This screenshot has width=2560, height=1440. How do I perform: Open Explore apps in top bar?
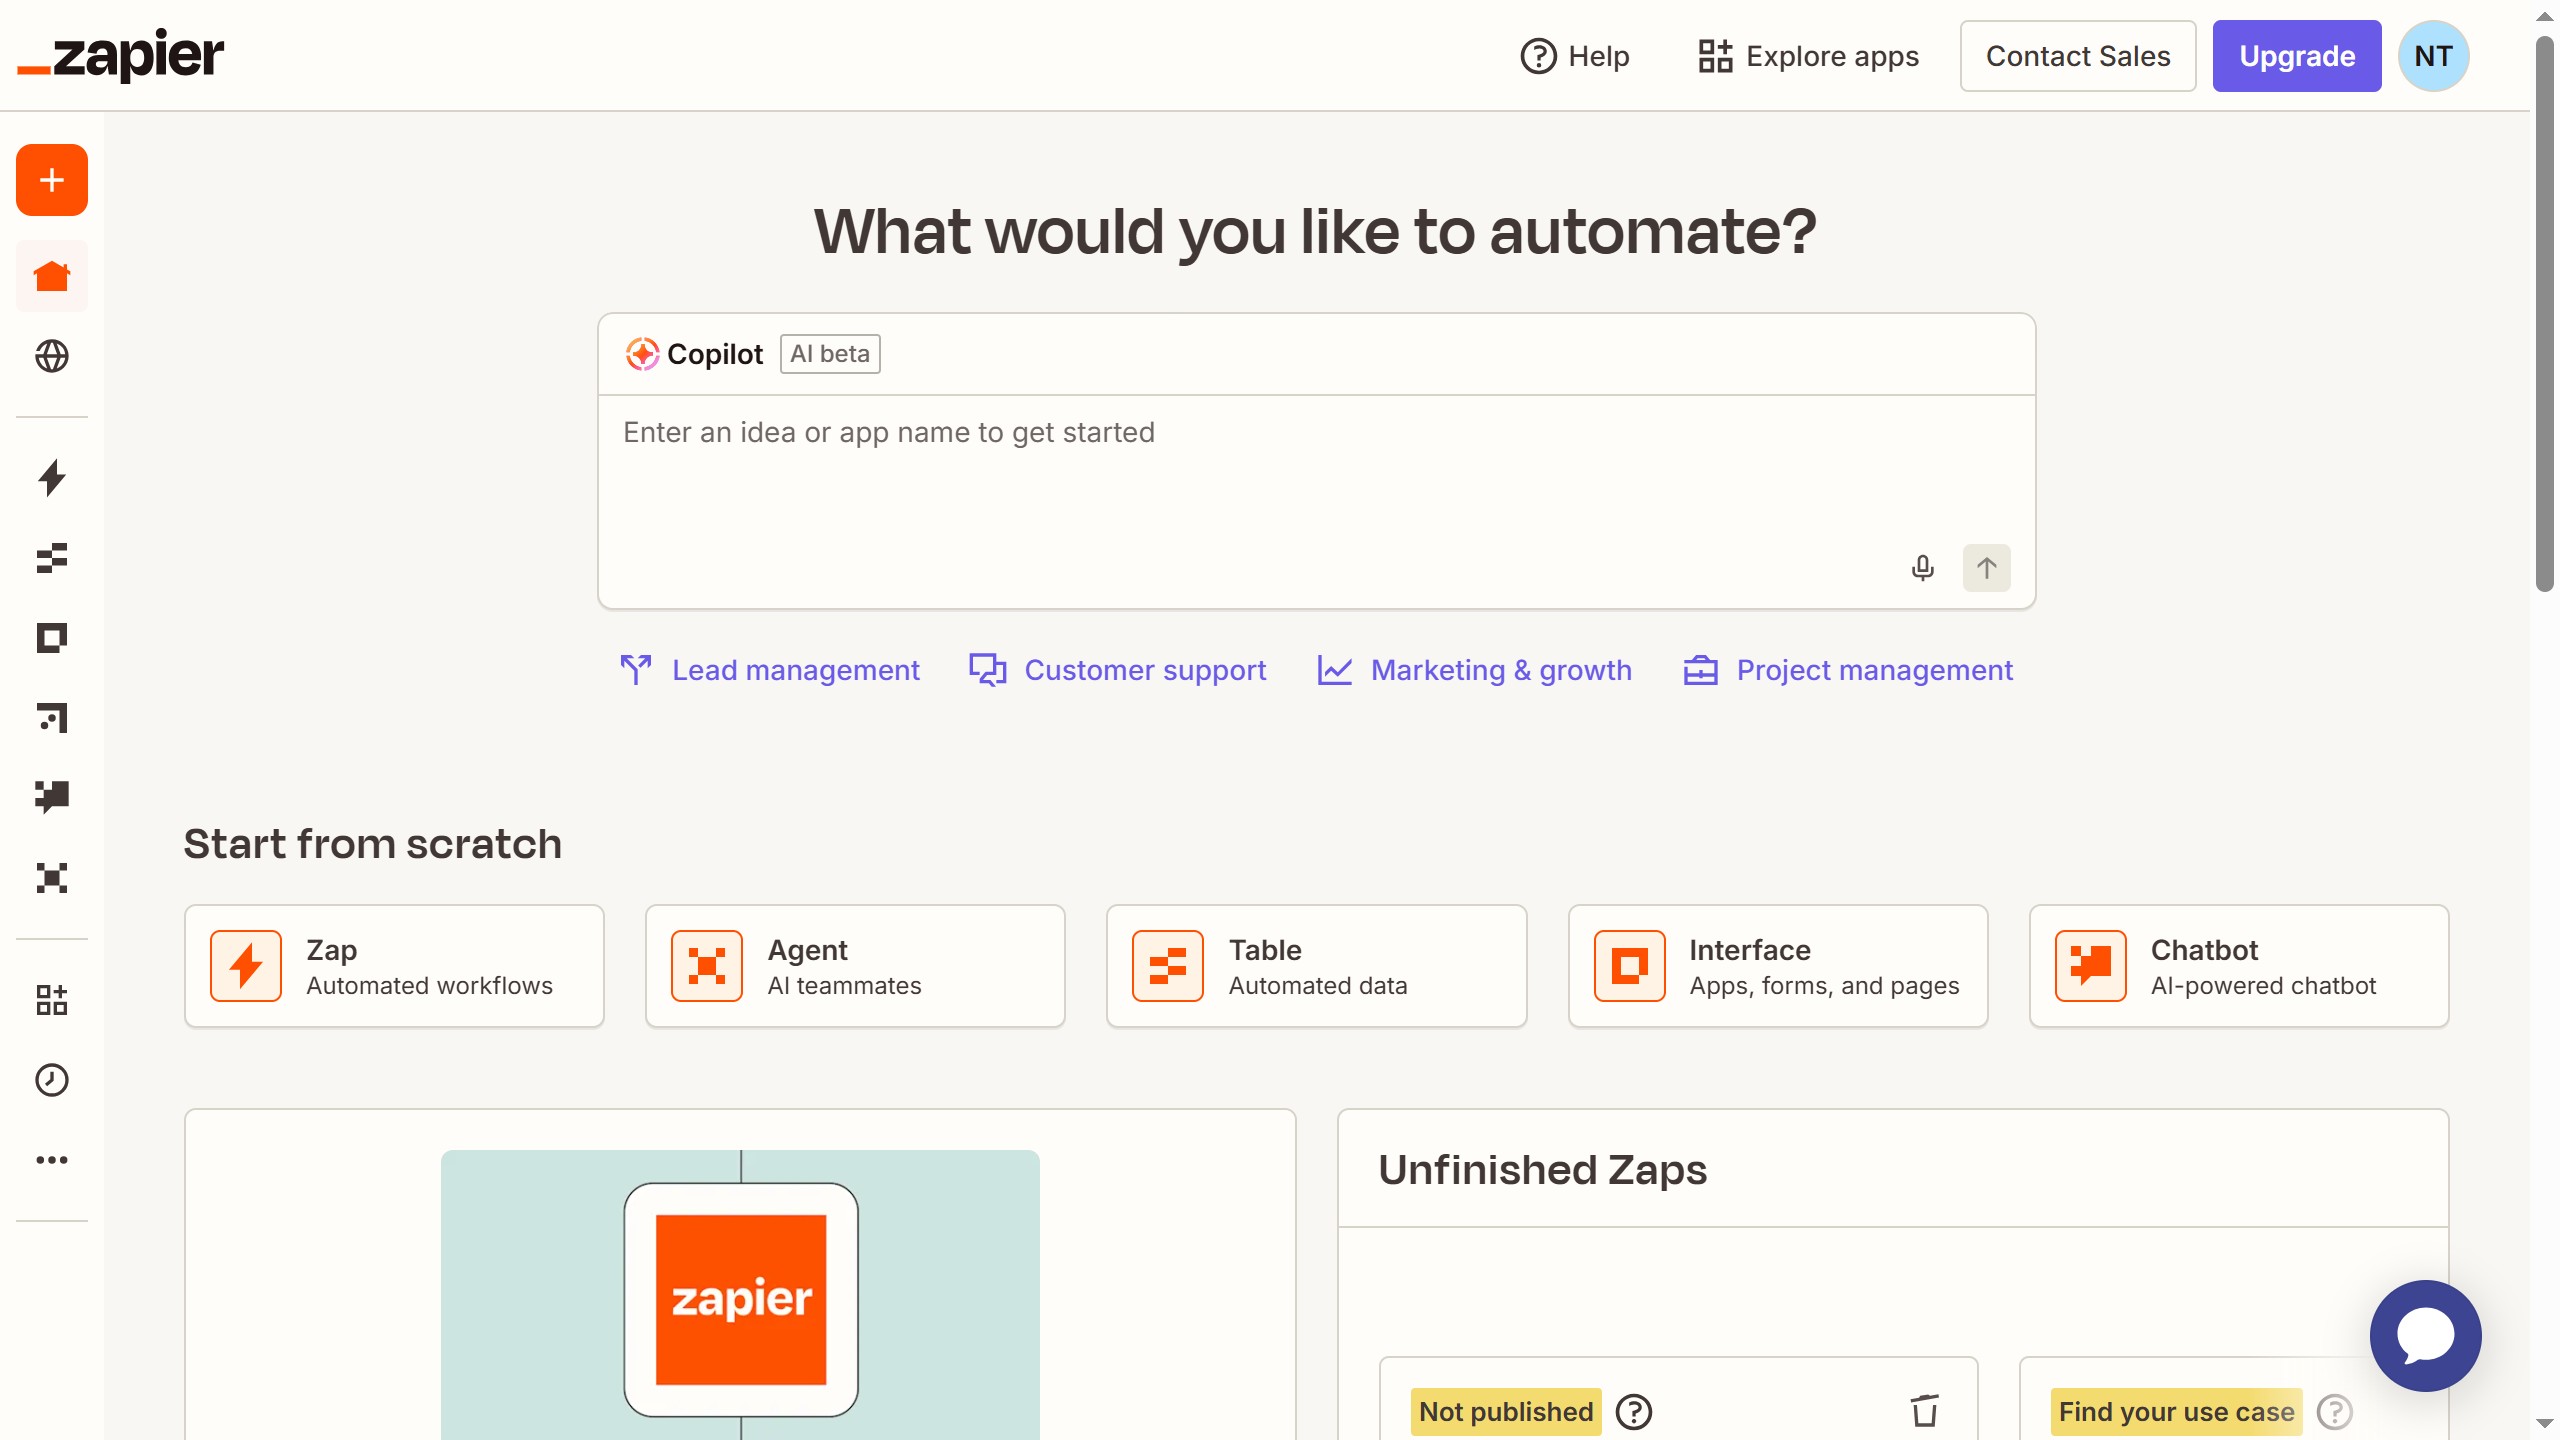click(x=1808, y=56)
